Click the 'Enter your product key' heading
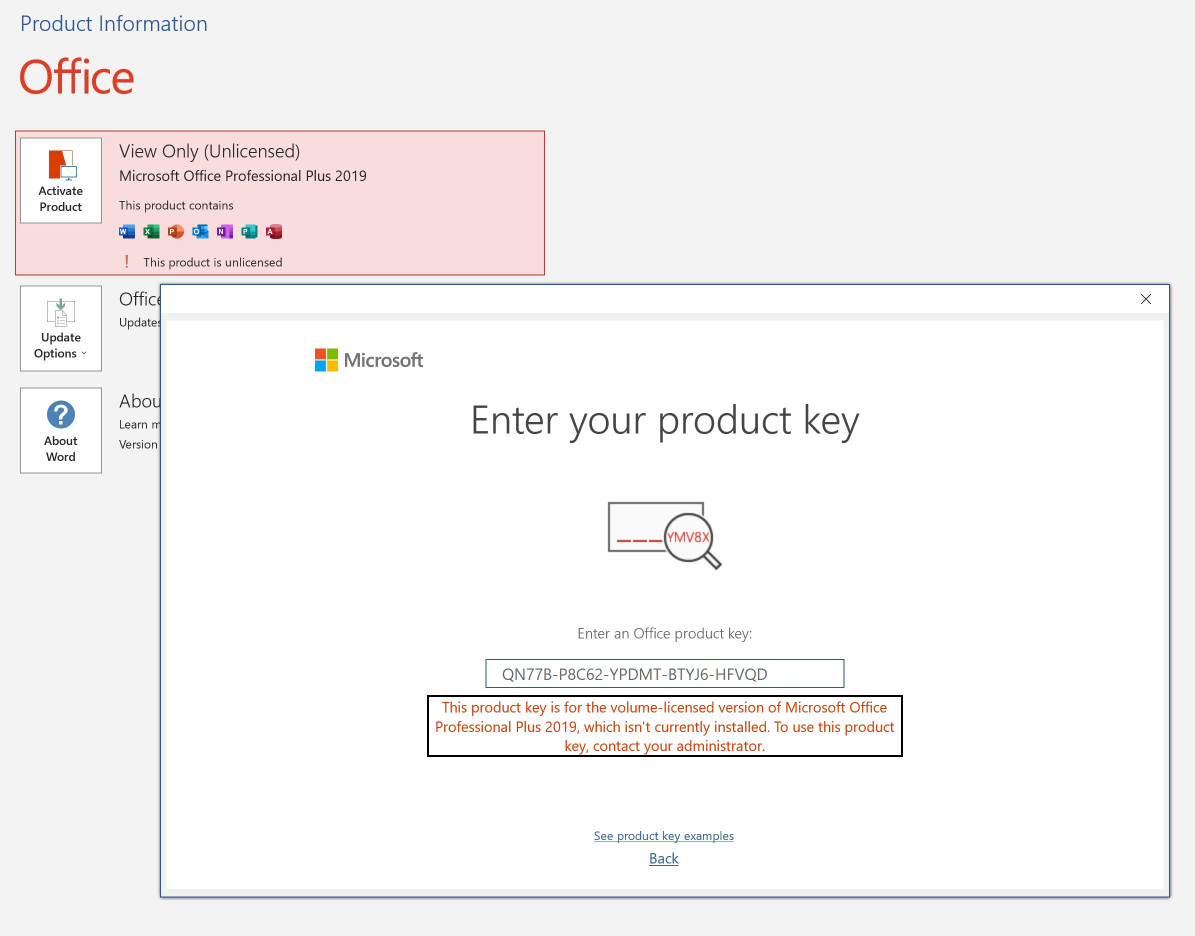 (665, 422)
